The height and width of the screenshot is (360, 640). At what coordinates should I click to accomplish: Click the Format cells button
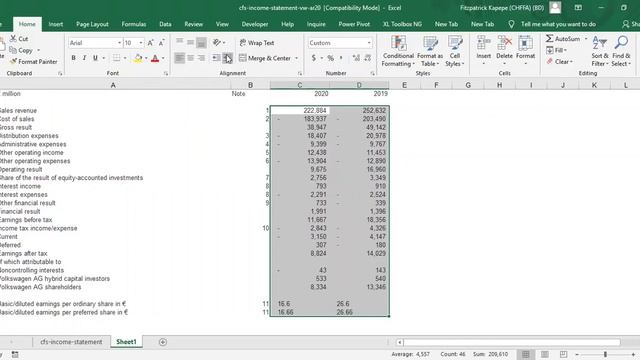(525, 51)
